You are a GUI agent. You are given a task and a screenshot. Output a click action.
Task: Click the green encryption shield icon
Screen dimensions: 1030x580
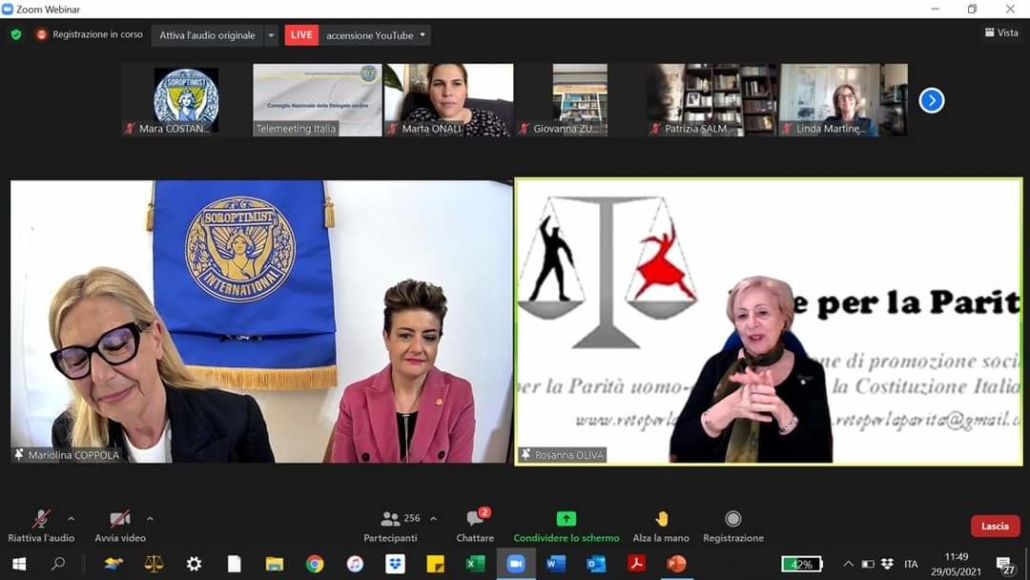pyautogui.click(x=16, y=35)
